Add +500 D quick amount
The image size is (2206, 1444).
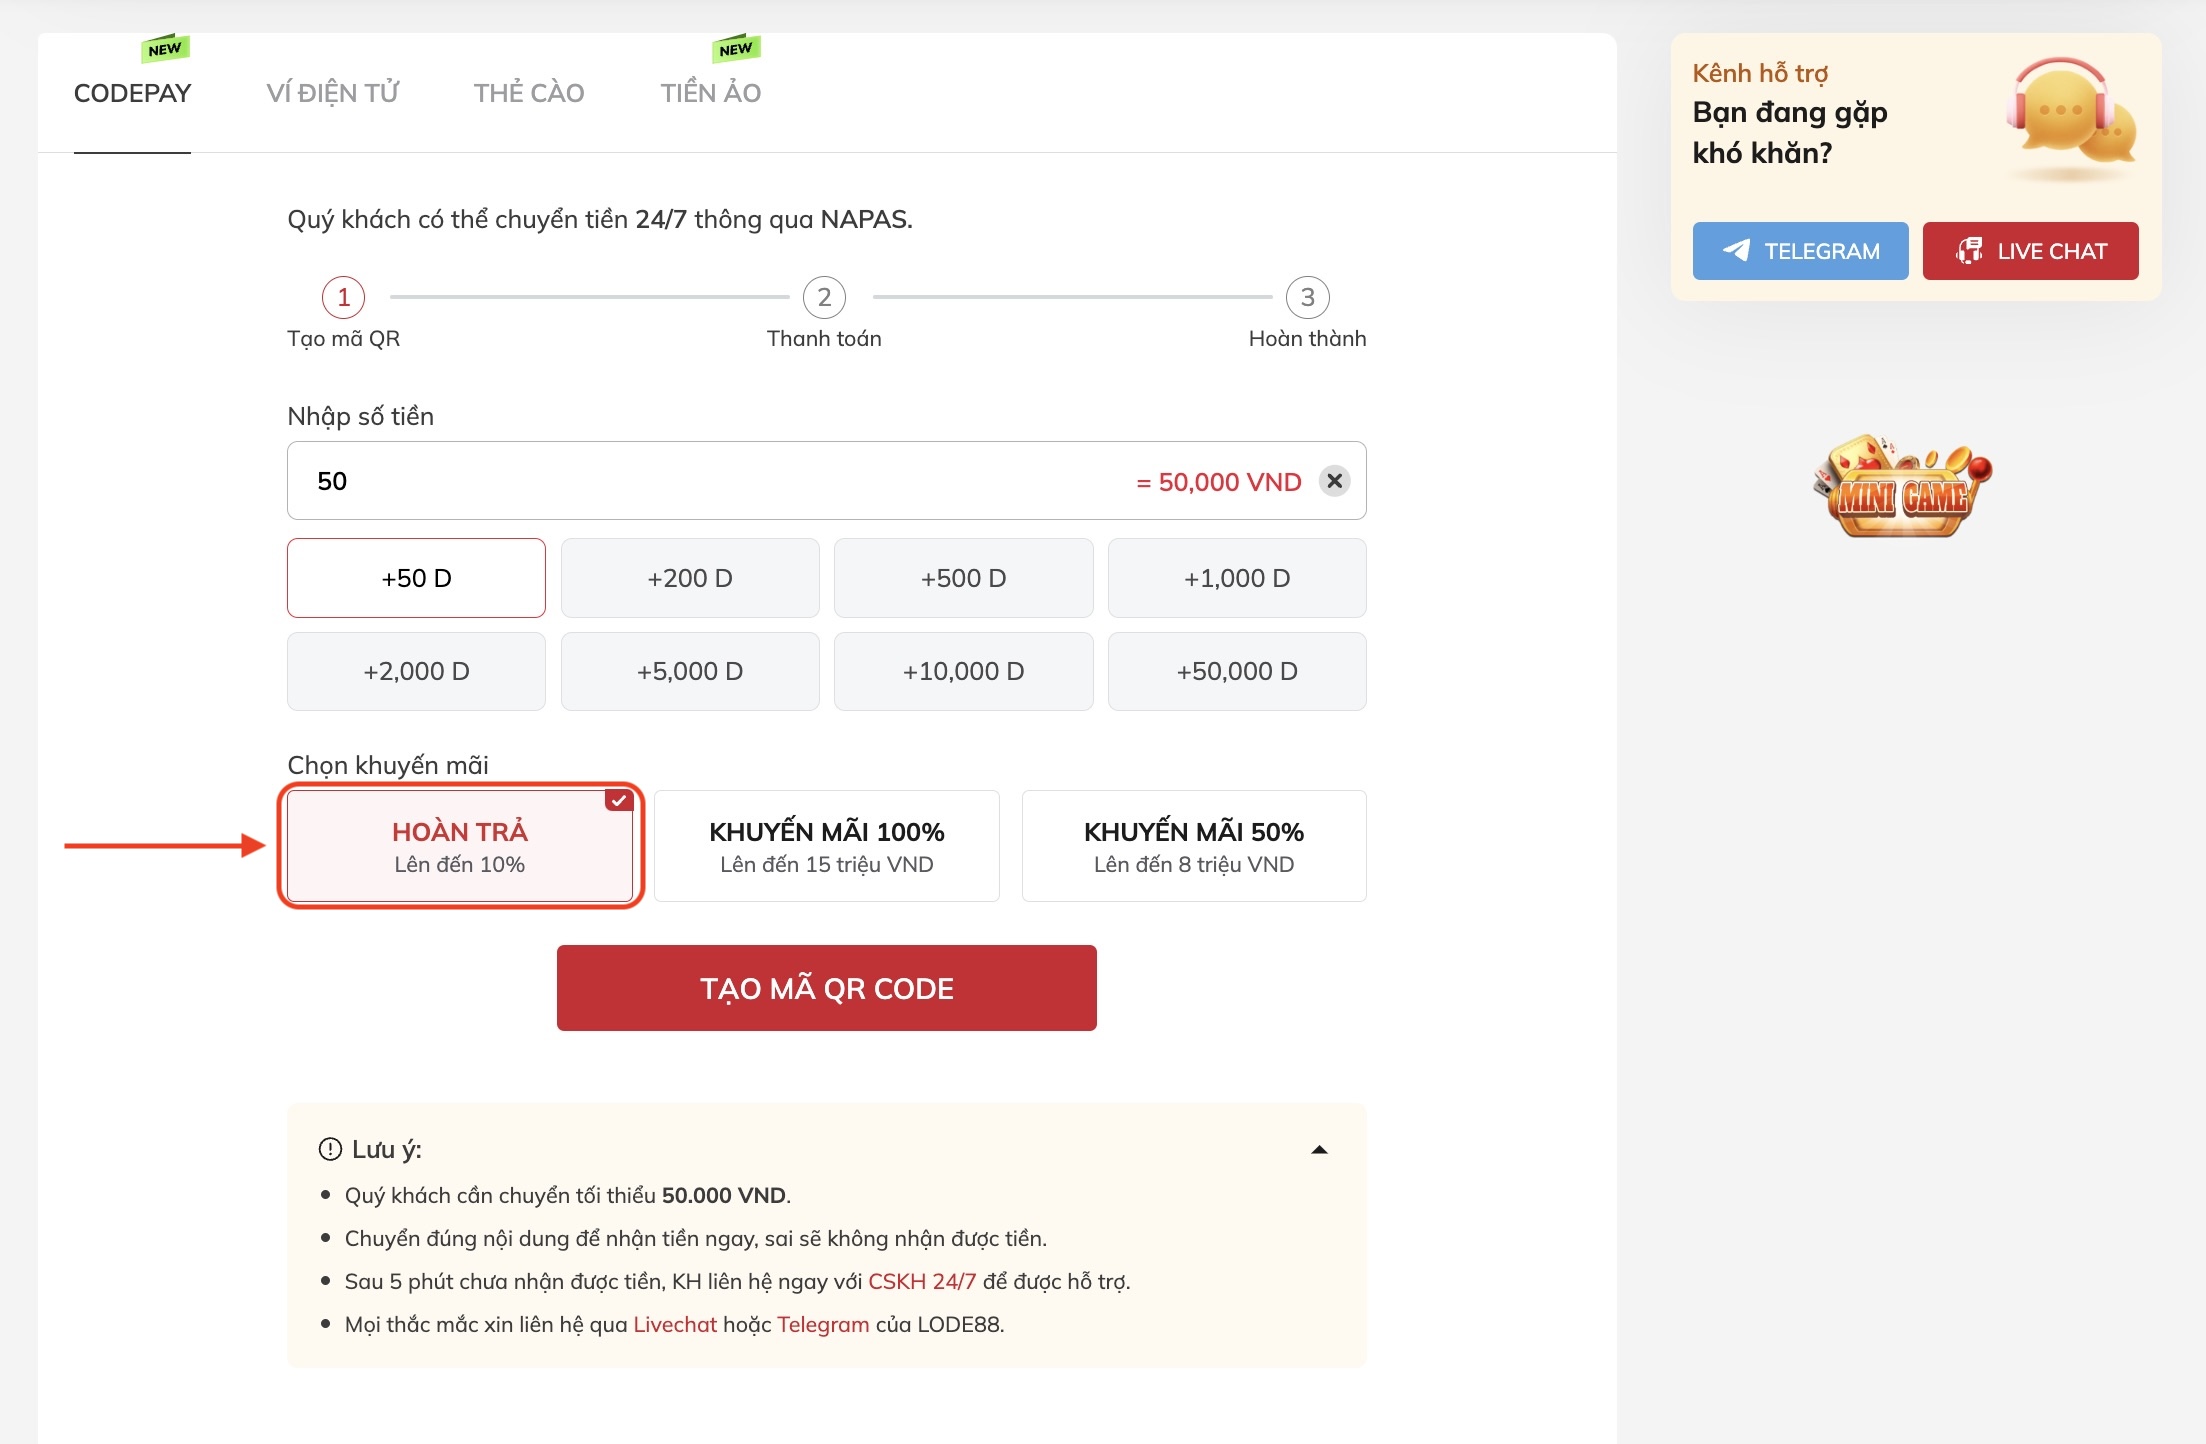963,578
